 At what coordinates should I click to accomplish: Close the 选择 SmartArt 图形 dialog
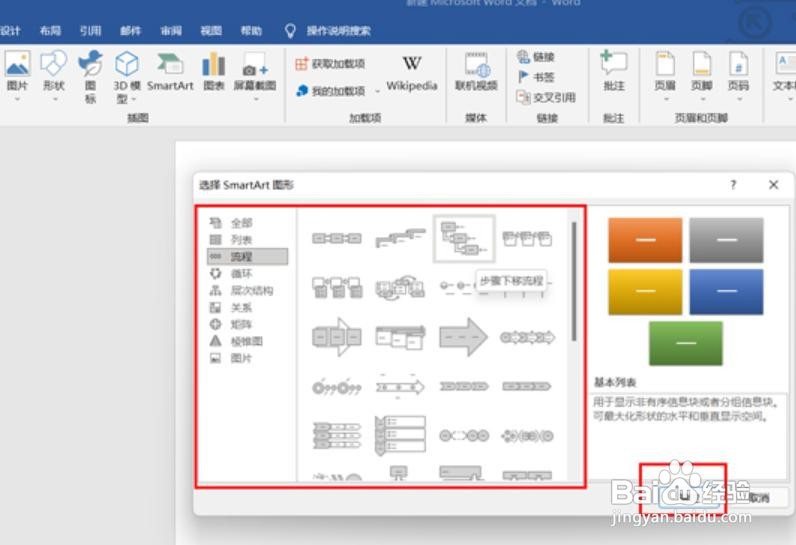pyautogui.click(x=773, y=185)
